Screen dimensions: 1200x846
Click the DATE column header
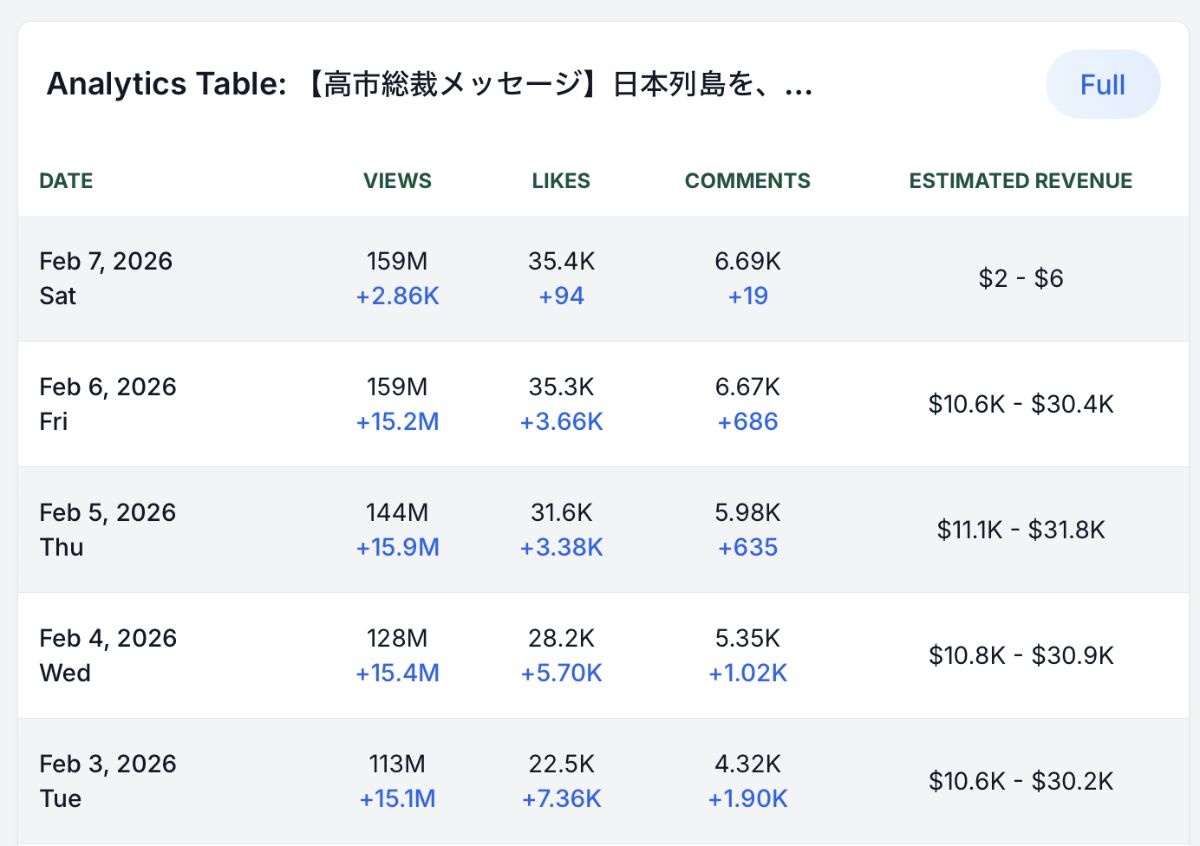66,181
